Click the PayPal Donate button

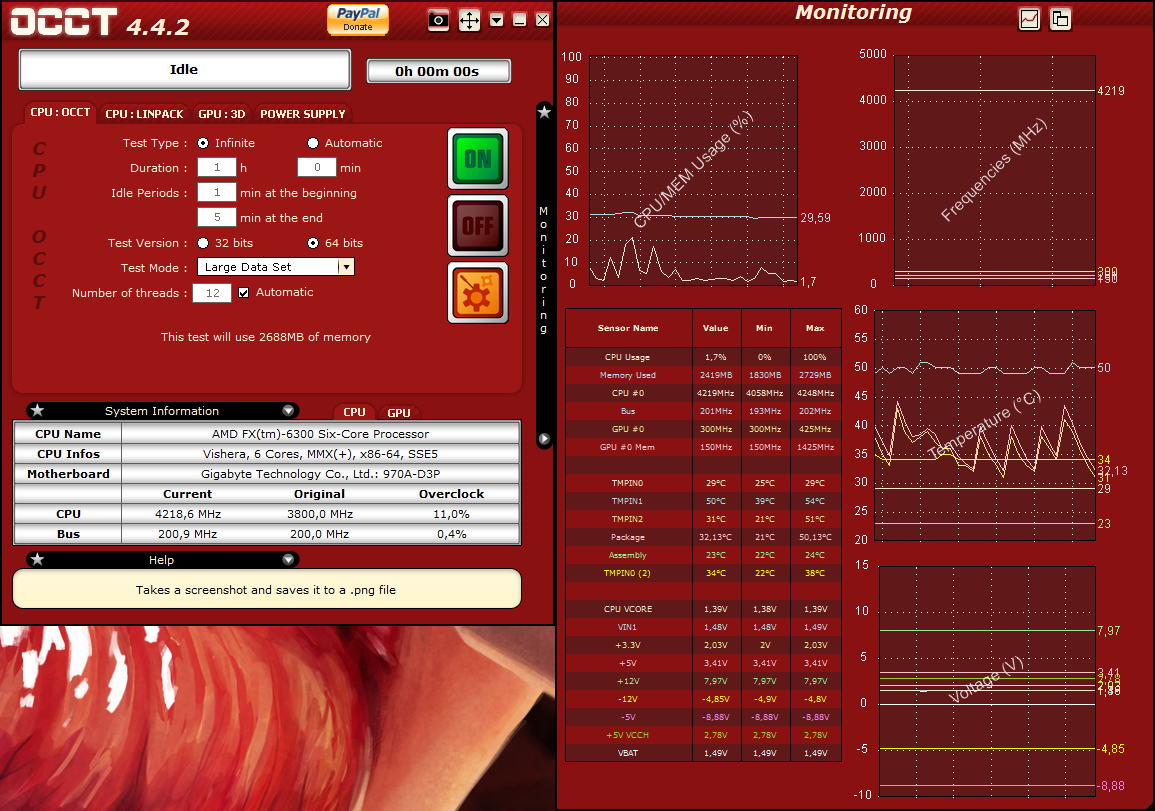358,19
